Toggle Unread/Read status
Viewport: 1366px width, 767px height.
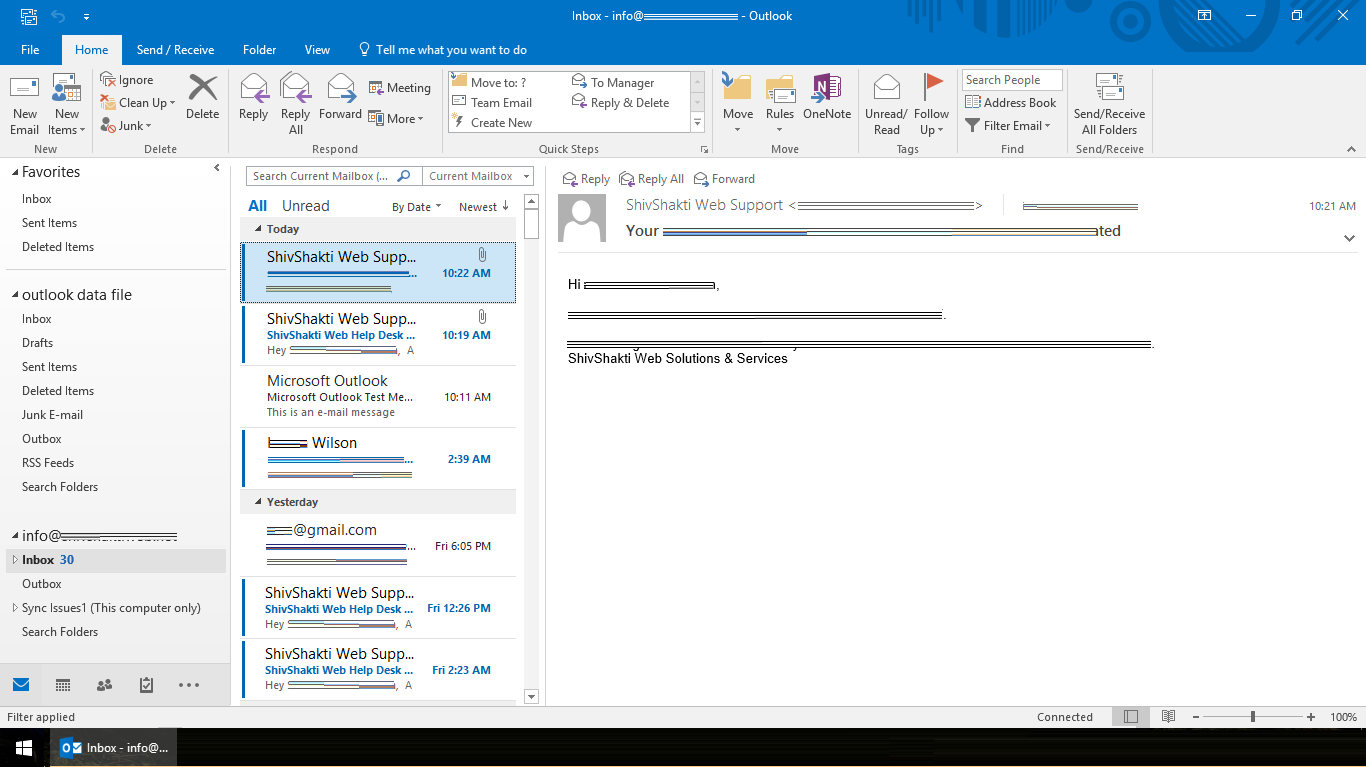click(886, 104)
